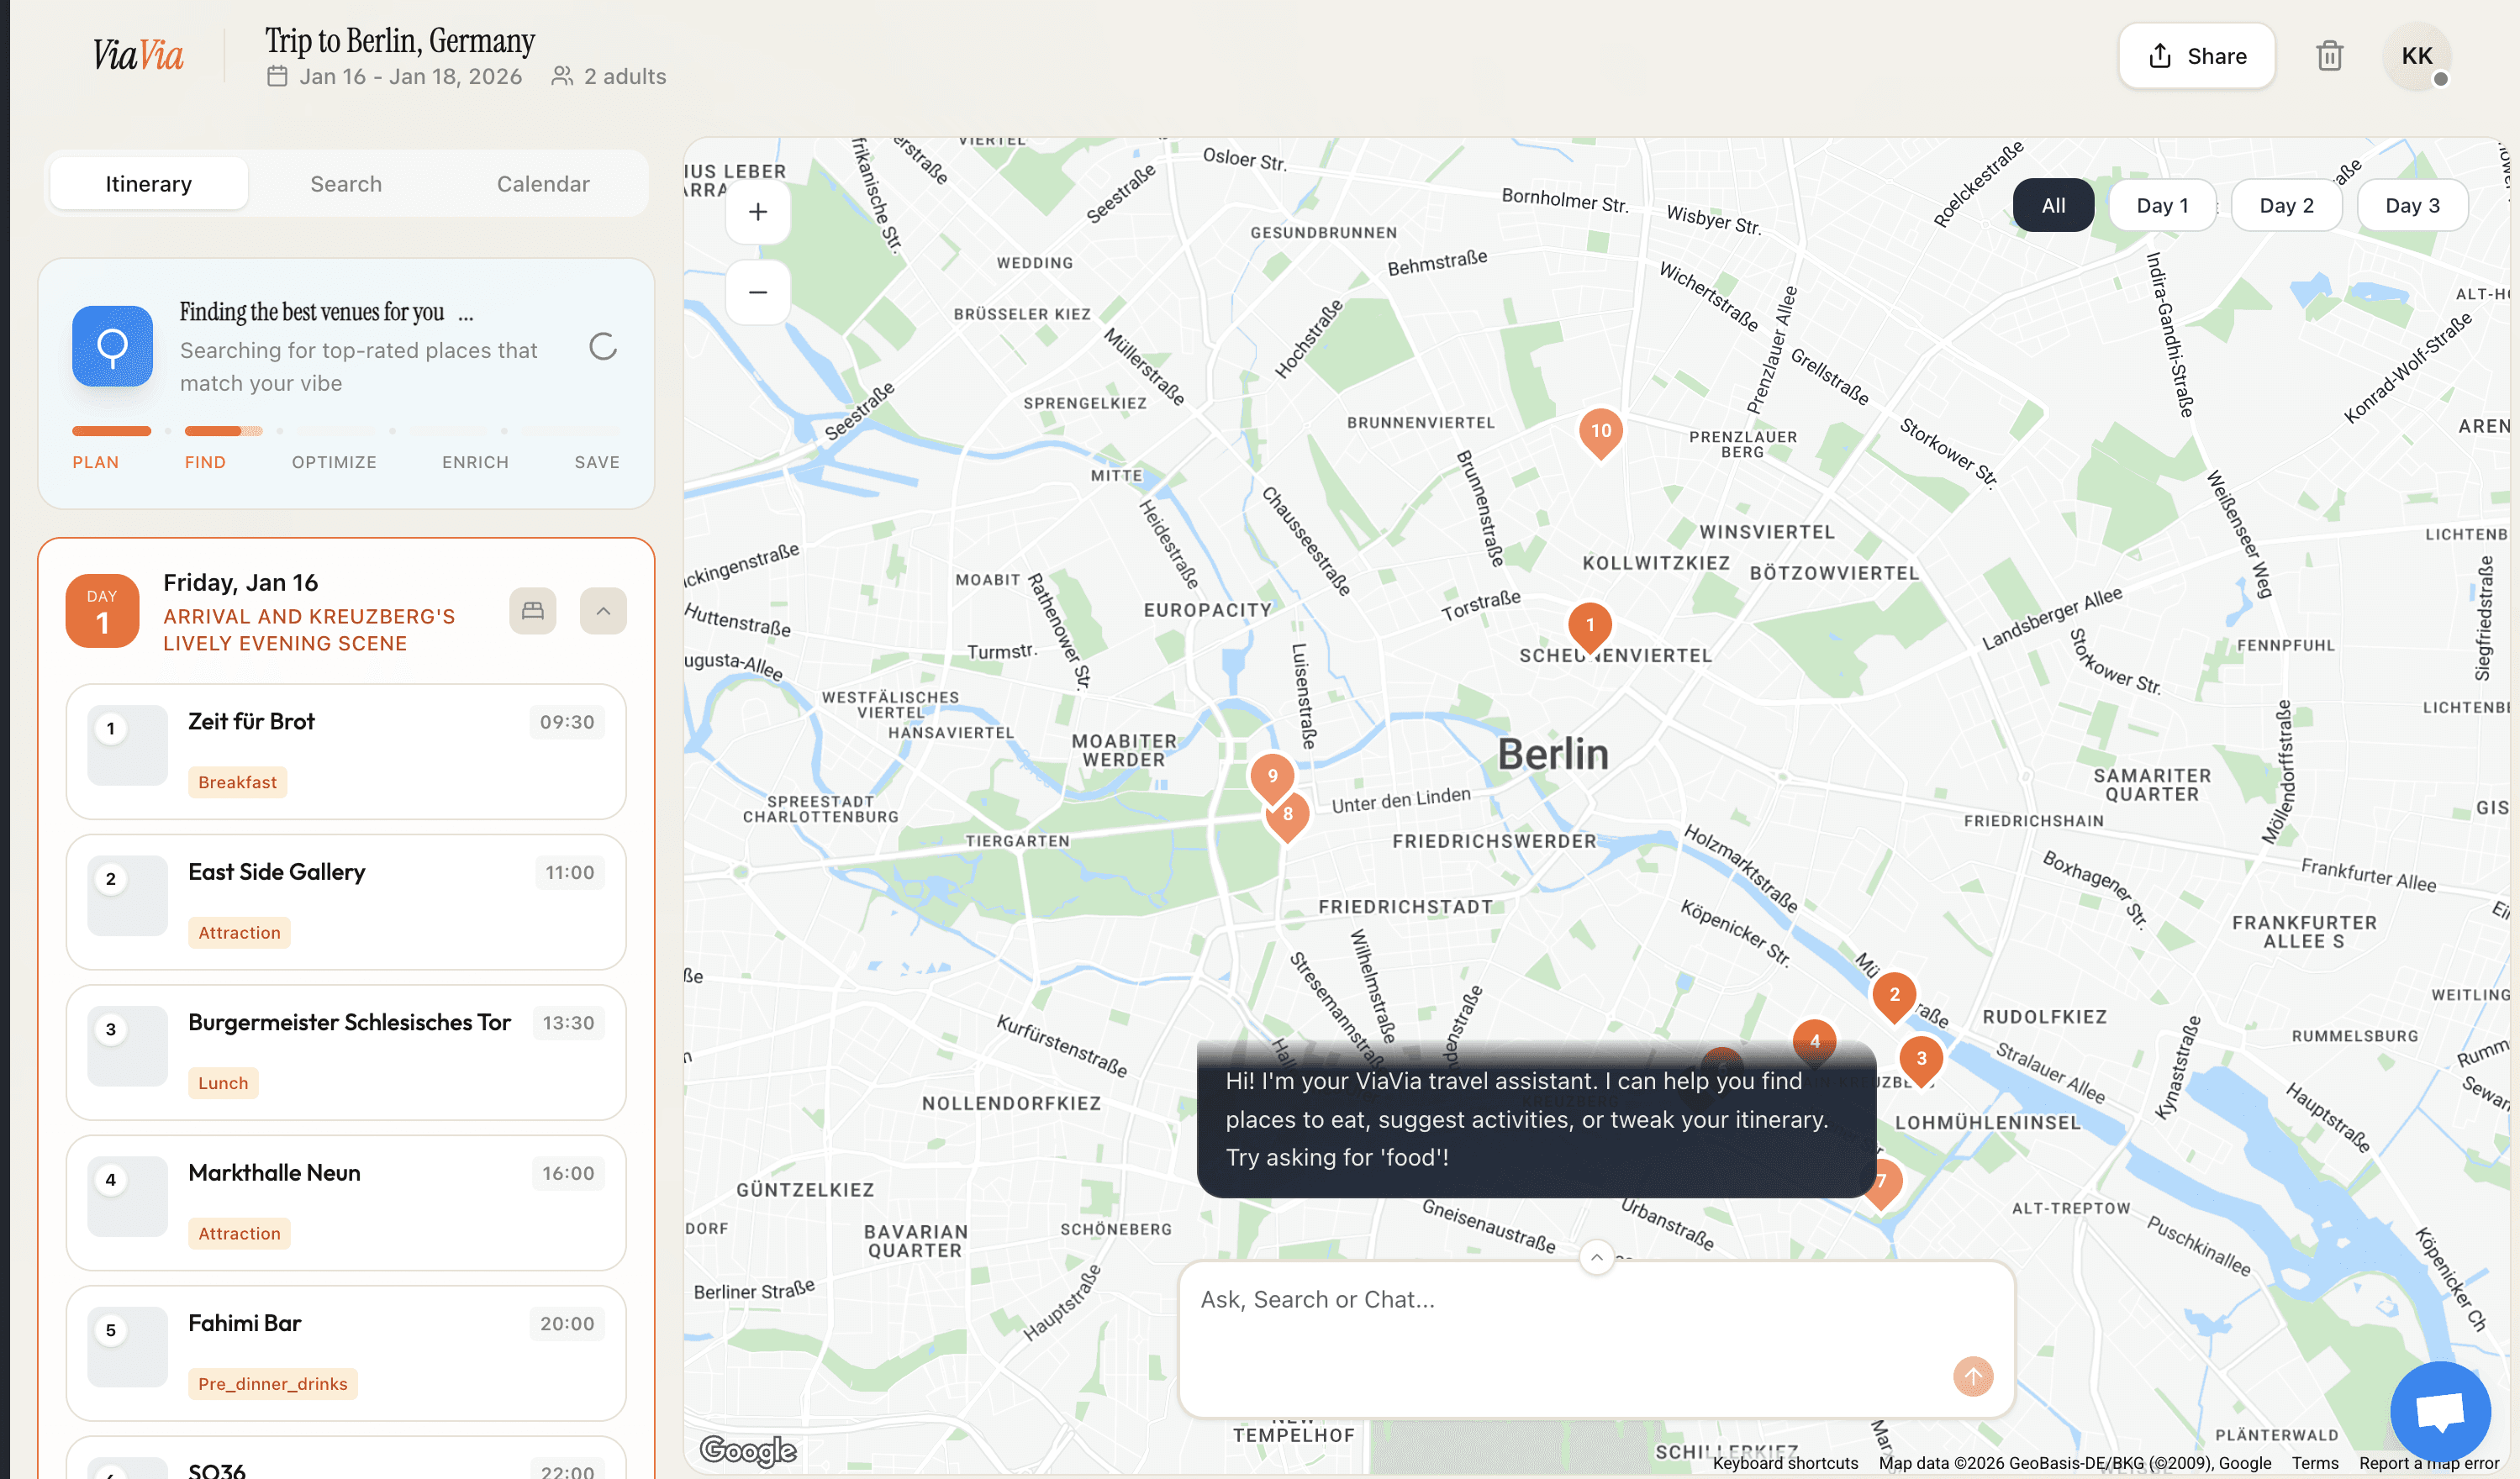Click map pin number 9
This screenshot has height=1479, width=2520.
pos(1272,776)
